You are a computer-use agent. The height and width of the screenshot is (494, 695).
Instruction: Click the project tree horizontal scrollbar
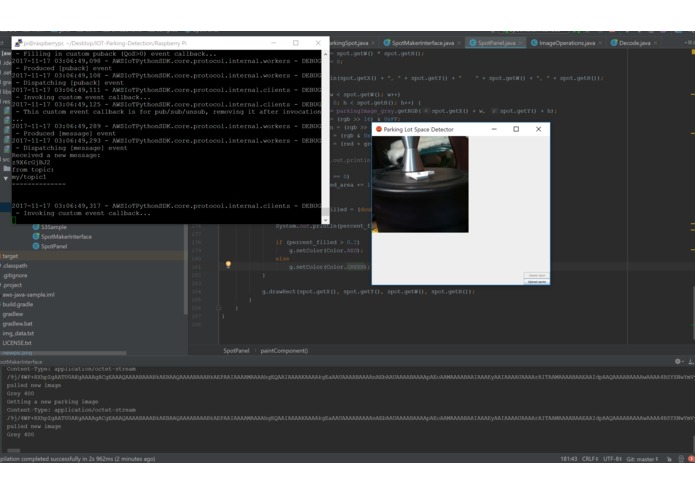tap(63, 353)
